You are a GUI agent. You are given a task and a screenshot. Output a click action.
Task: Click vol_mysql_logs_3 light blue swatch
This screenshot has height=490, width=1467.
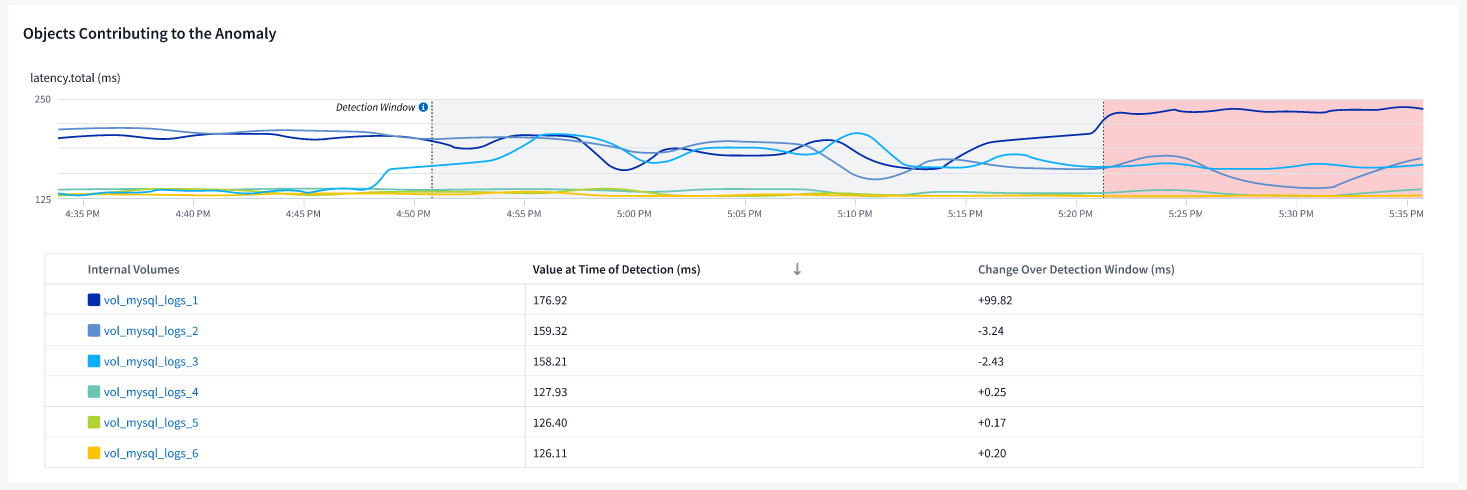[94, 361]
